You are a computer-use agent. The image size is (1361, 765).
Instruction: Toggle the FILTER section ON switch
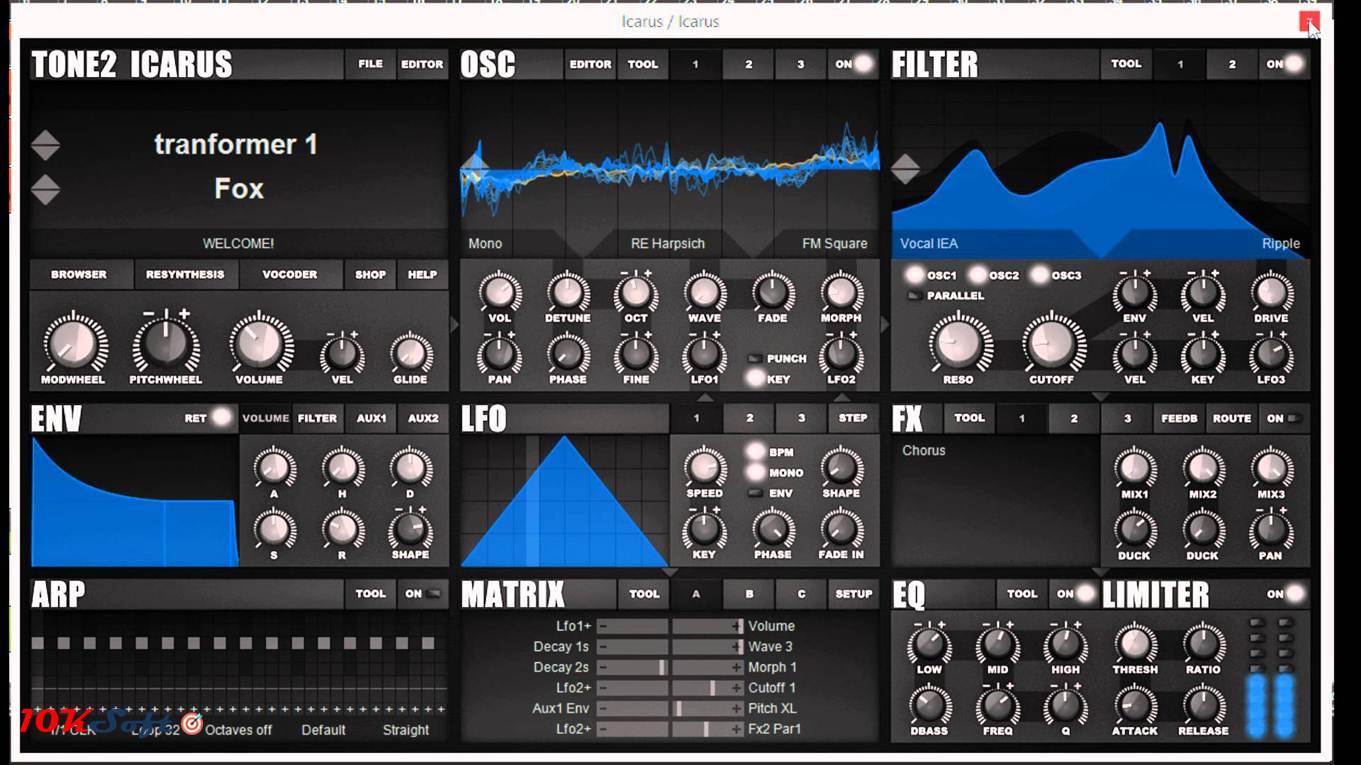pyautogui.click(x=1284, y=64)
